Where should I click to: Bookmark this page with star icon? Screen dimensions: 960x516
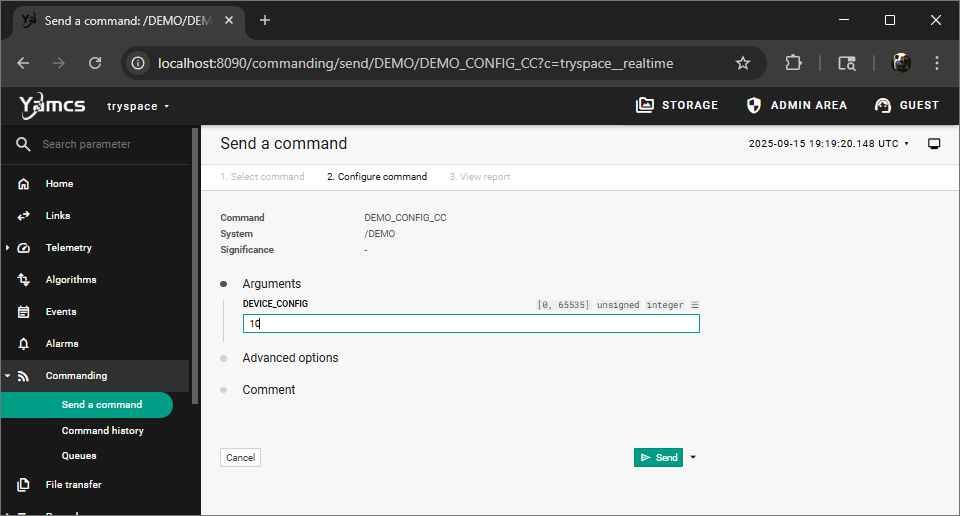coord(743,63)
